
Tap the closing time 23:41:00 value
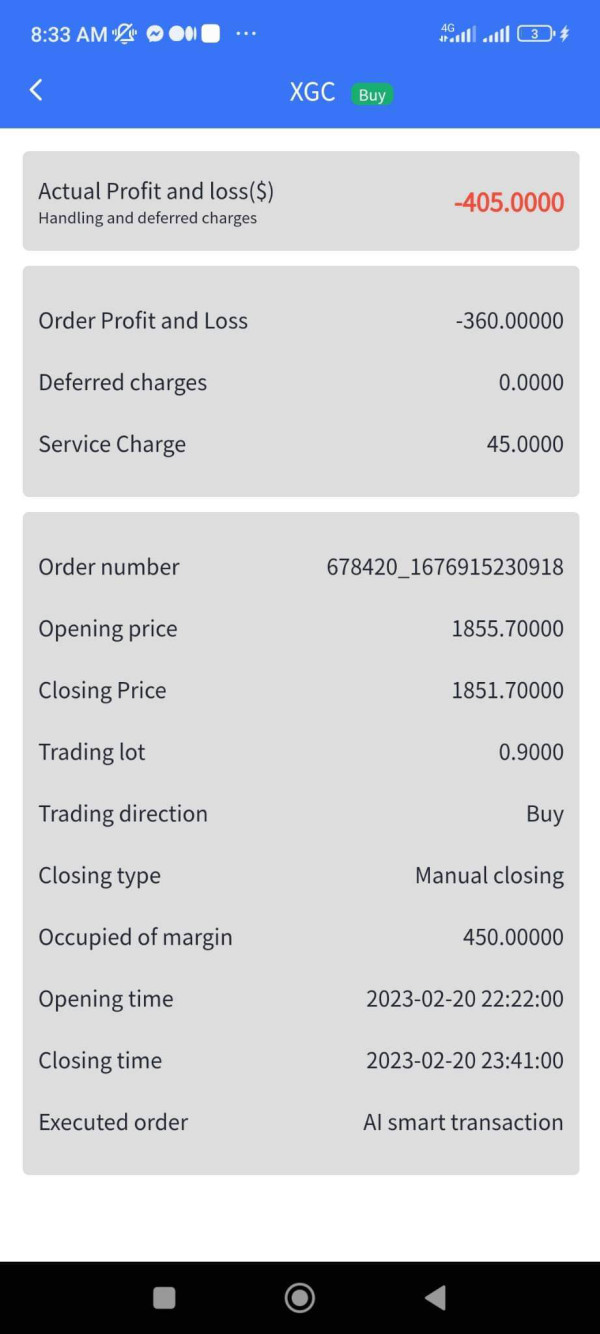[x=464, y=1060]
